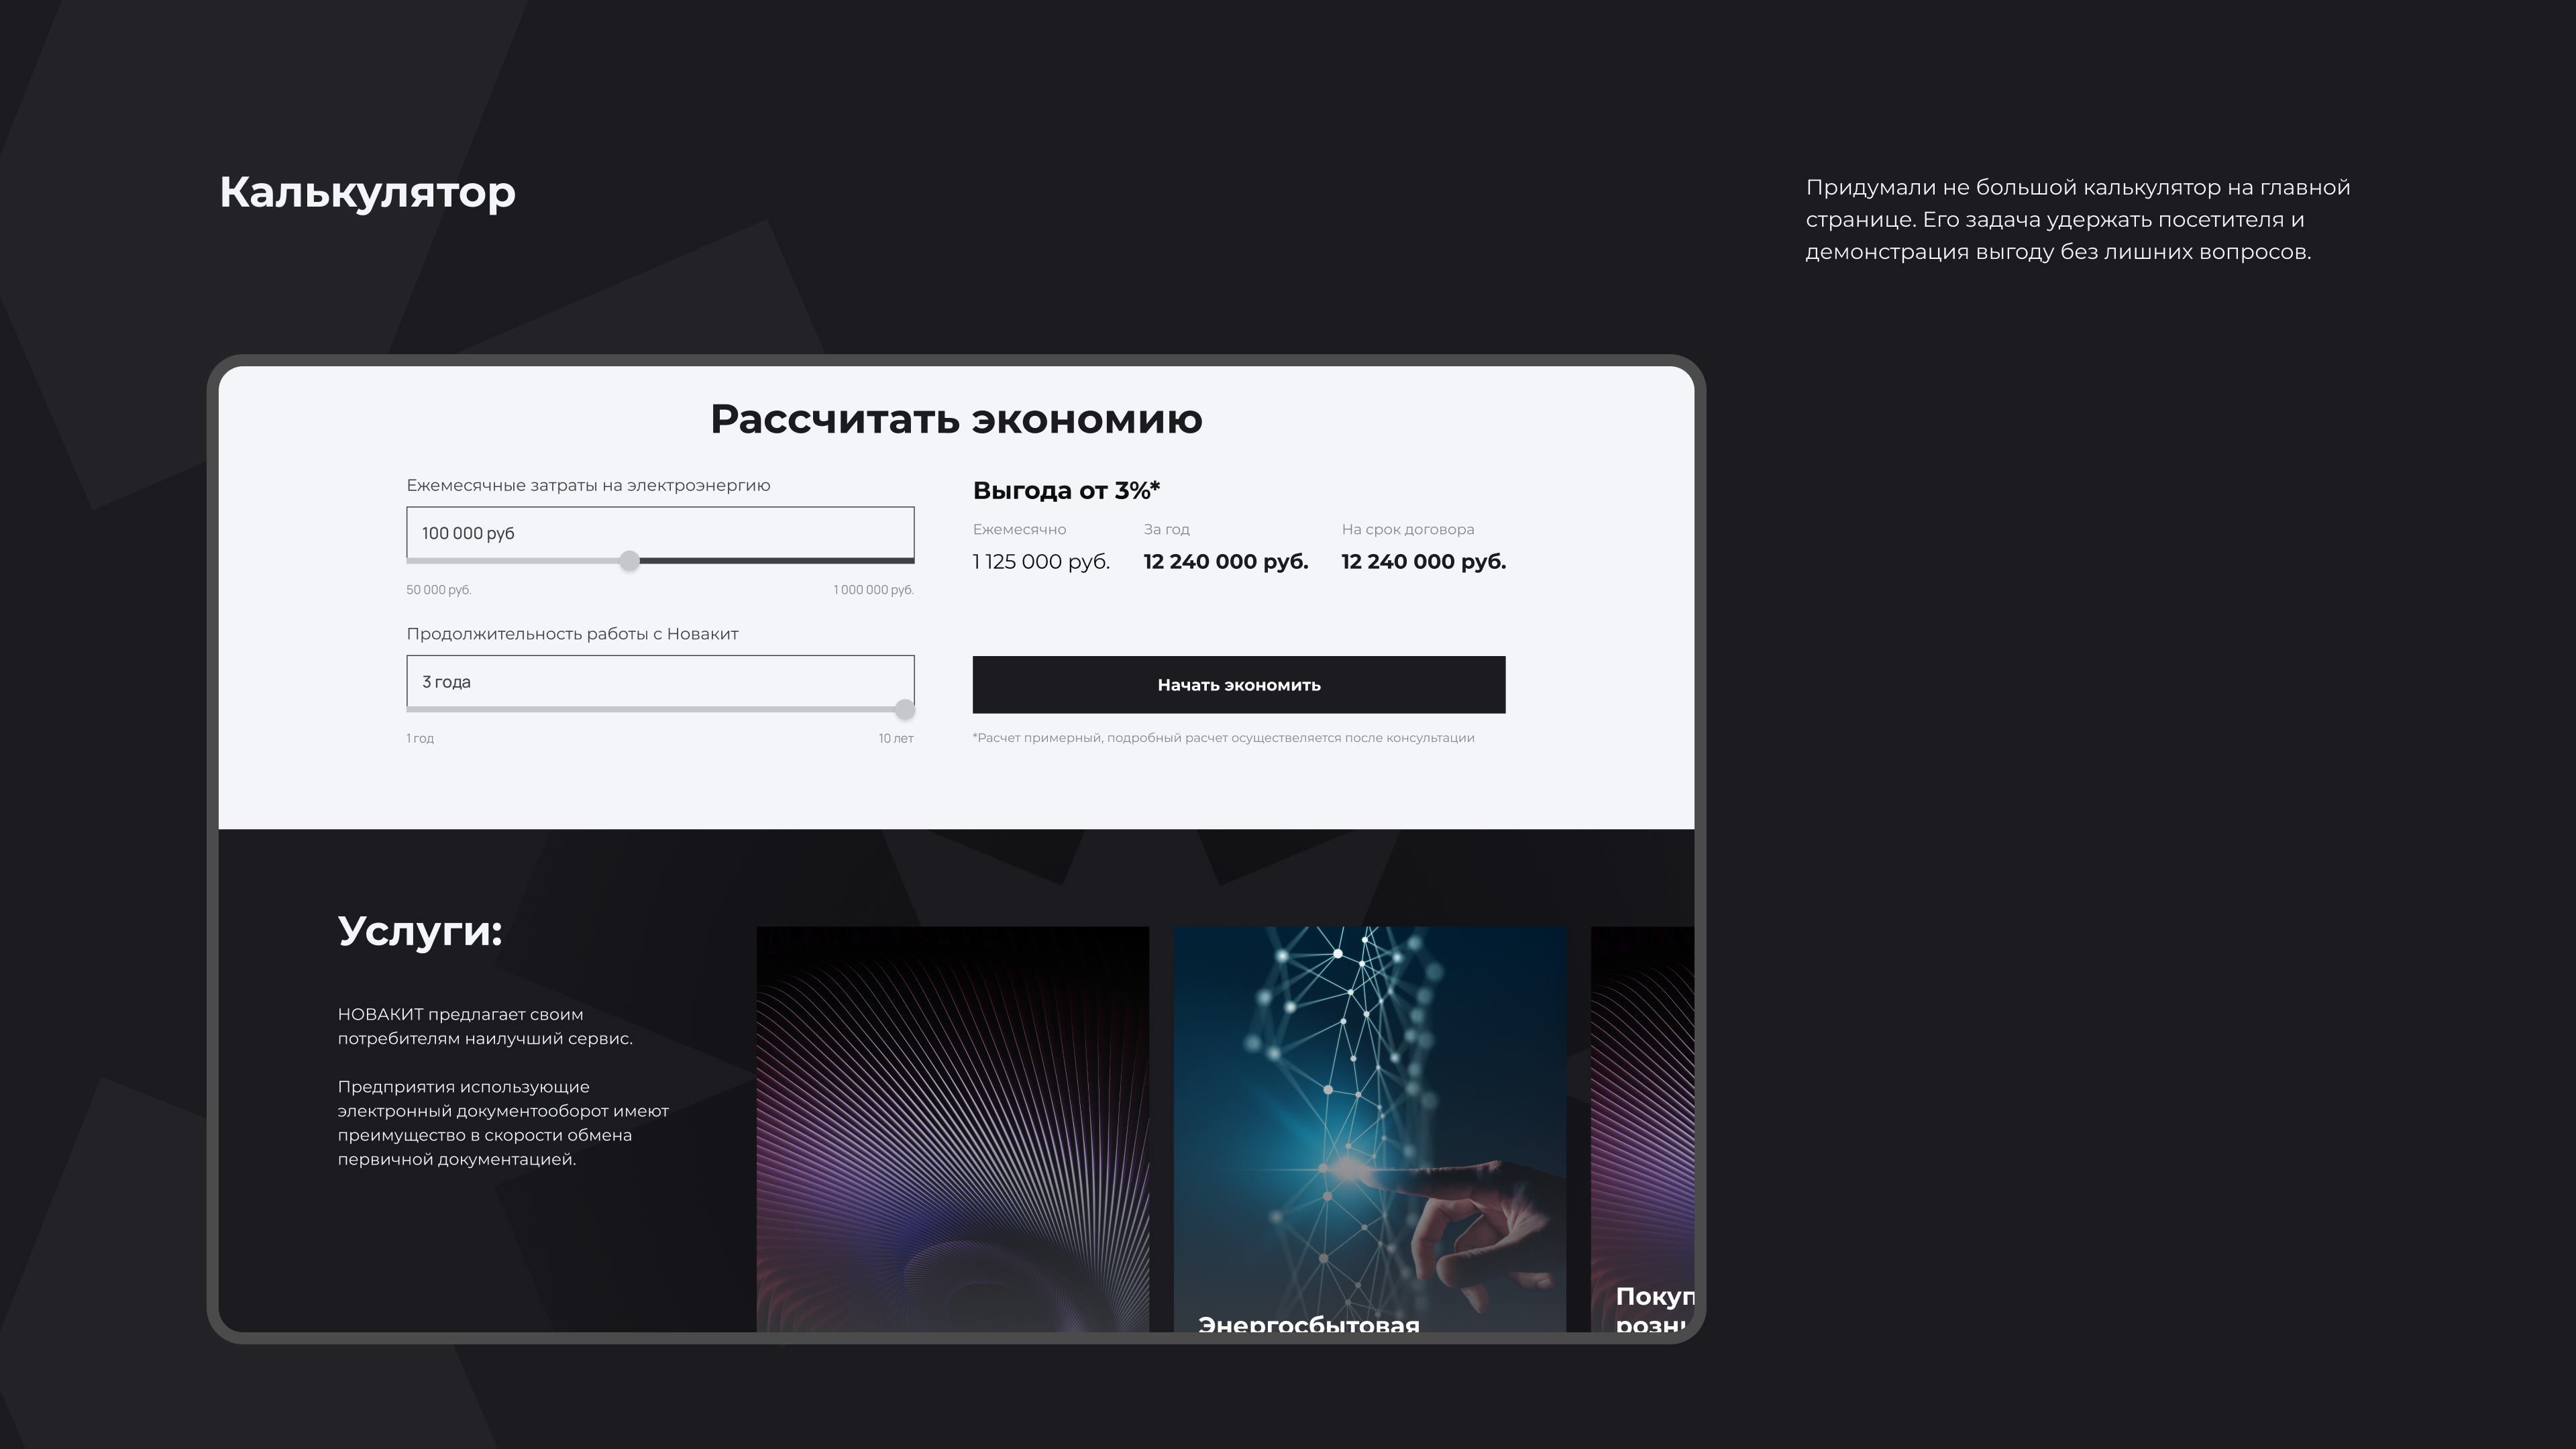Click the monthly electricity cost input field
The width and height of the screenshot is (2576, 1449).
coord(660,533)
